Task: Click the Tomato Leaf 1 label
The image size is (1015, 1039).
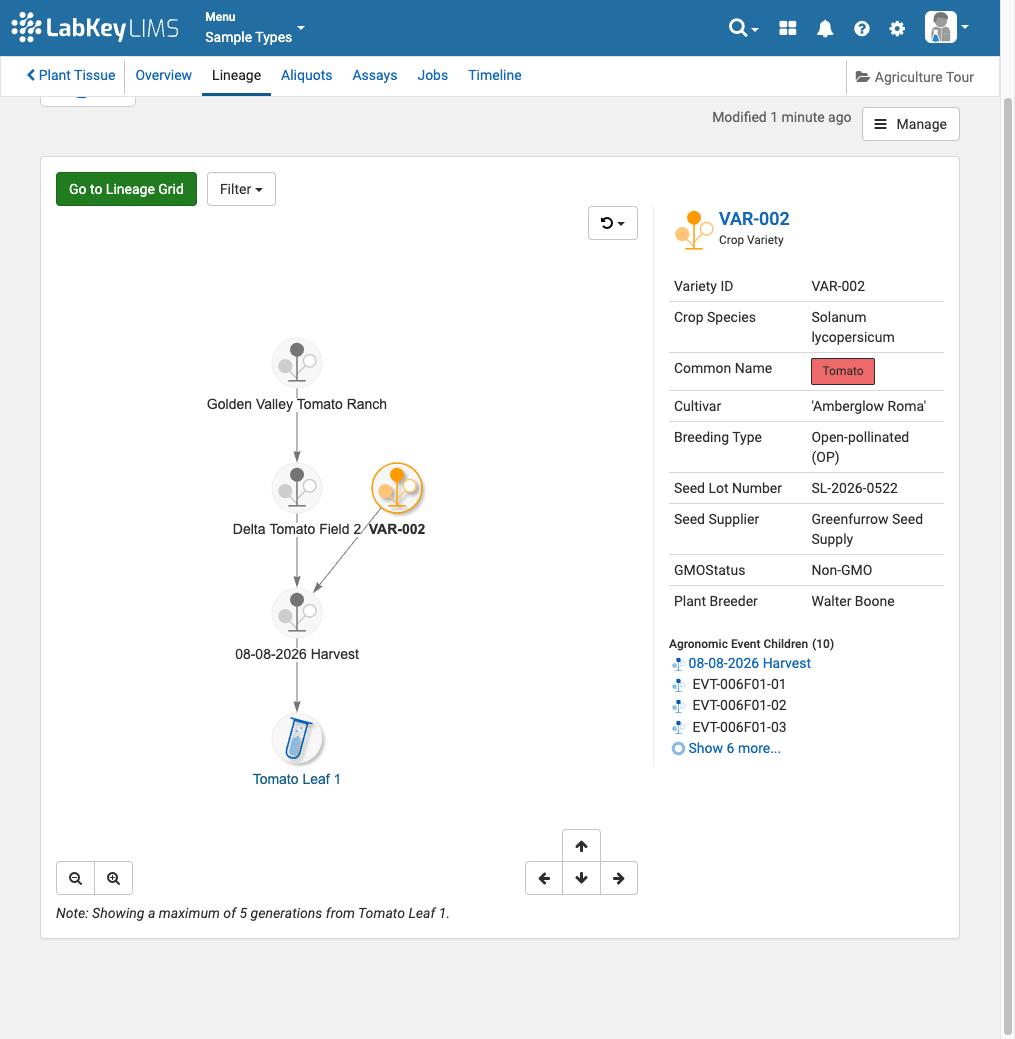Action: 297,779
